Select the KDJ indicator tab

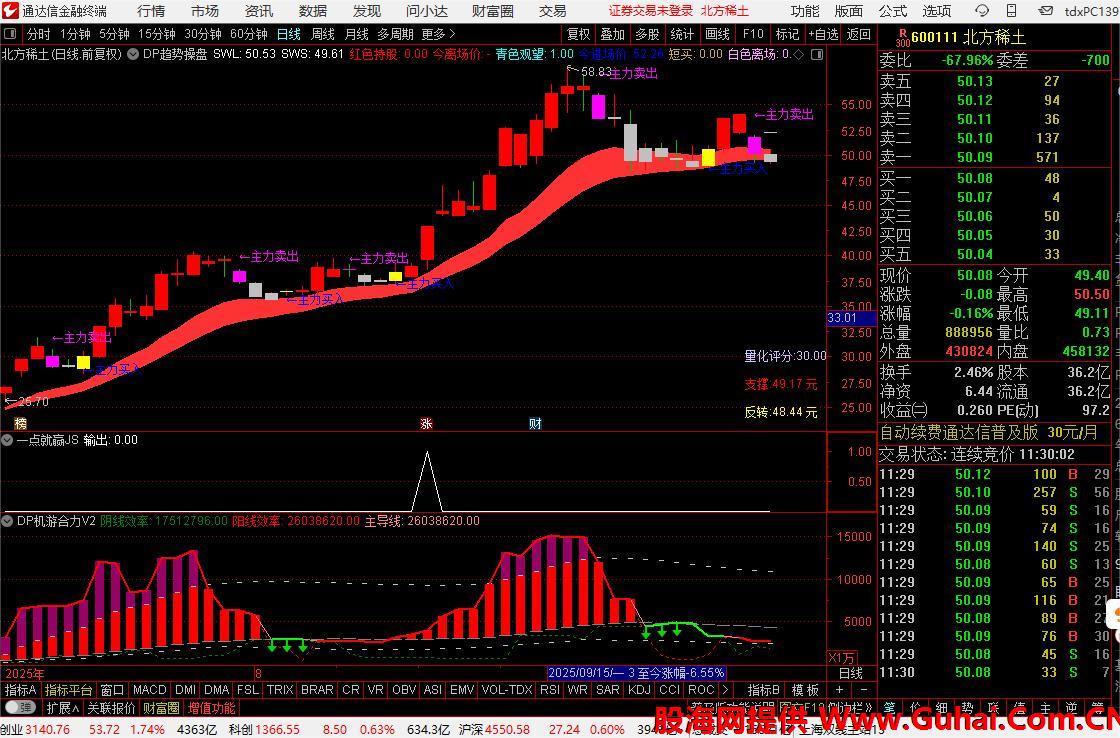pos(639,690)
